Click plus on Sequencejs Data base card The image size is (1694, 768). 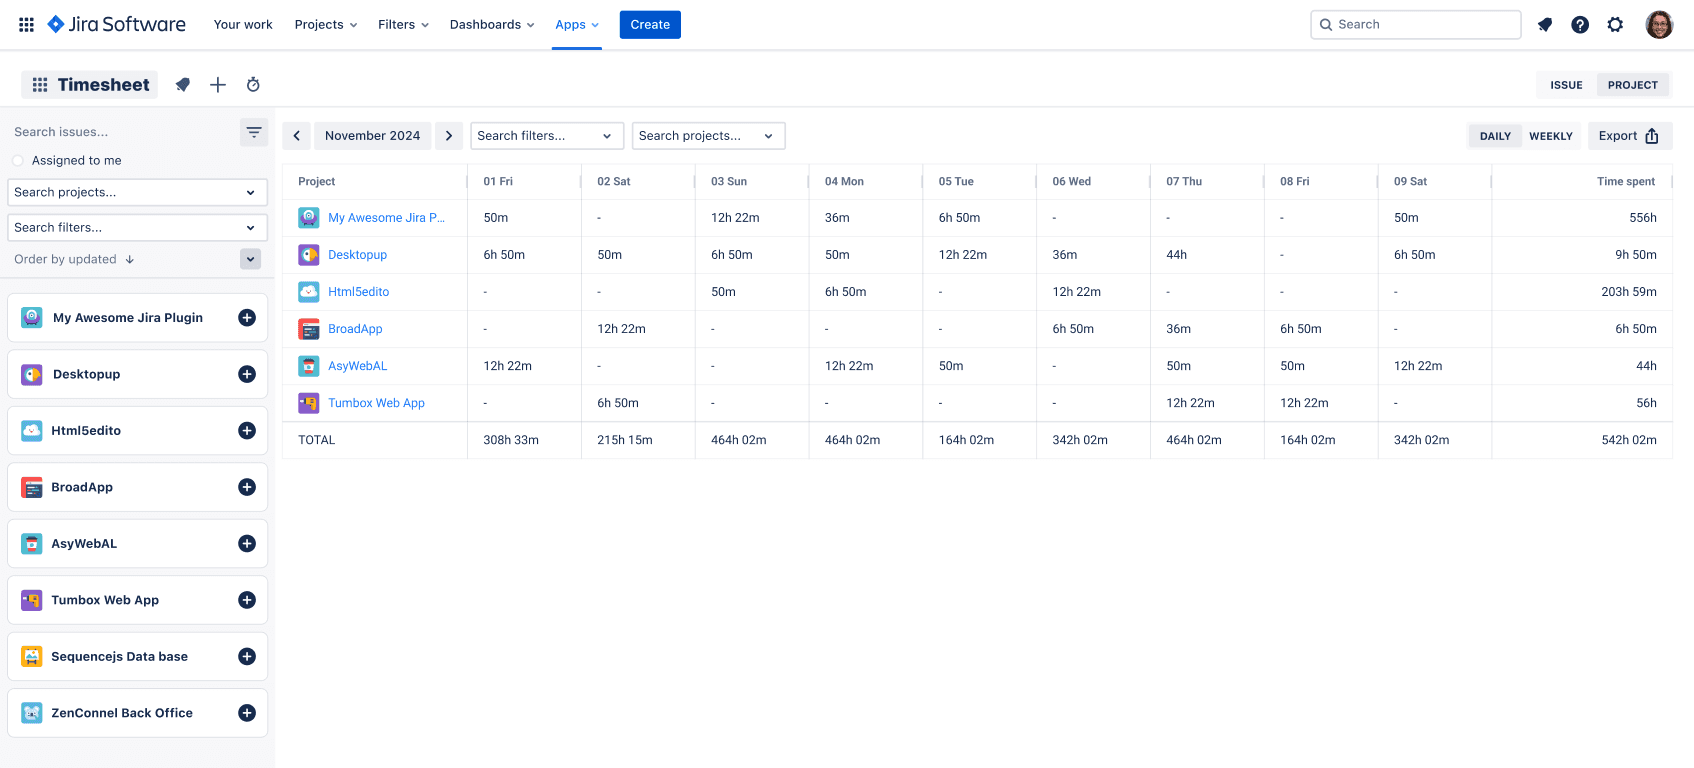tap(247, 657)
